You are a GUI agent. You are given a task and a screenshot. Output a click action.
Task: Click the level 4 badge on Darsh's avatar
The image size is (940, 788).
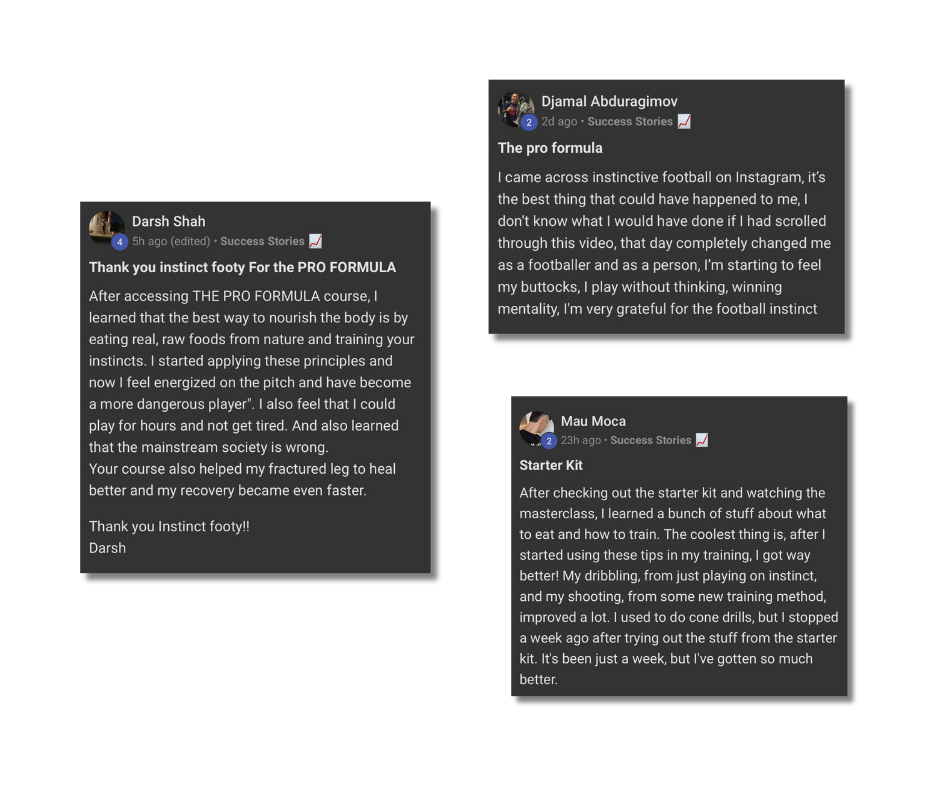[x=119, y=242]
